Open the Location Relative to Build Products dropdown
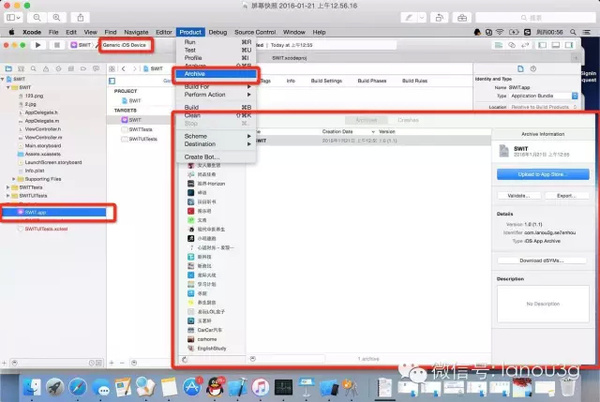Screen dimensions: 600x402 point(544,107)
